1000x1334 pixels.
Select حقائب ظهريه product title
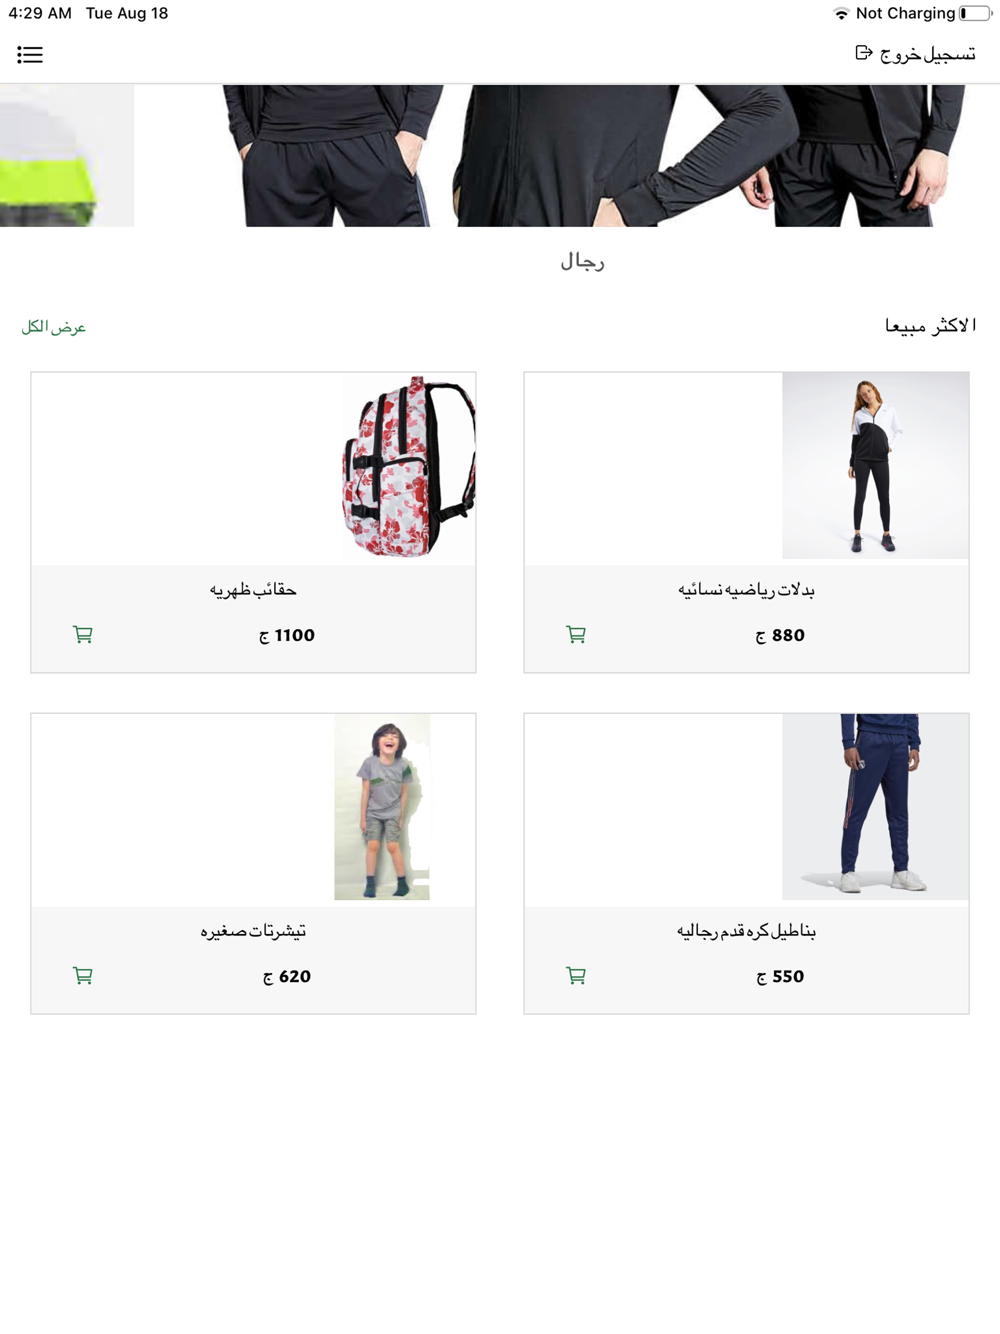(253, 590)
